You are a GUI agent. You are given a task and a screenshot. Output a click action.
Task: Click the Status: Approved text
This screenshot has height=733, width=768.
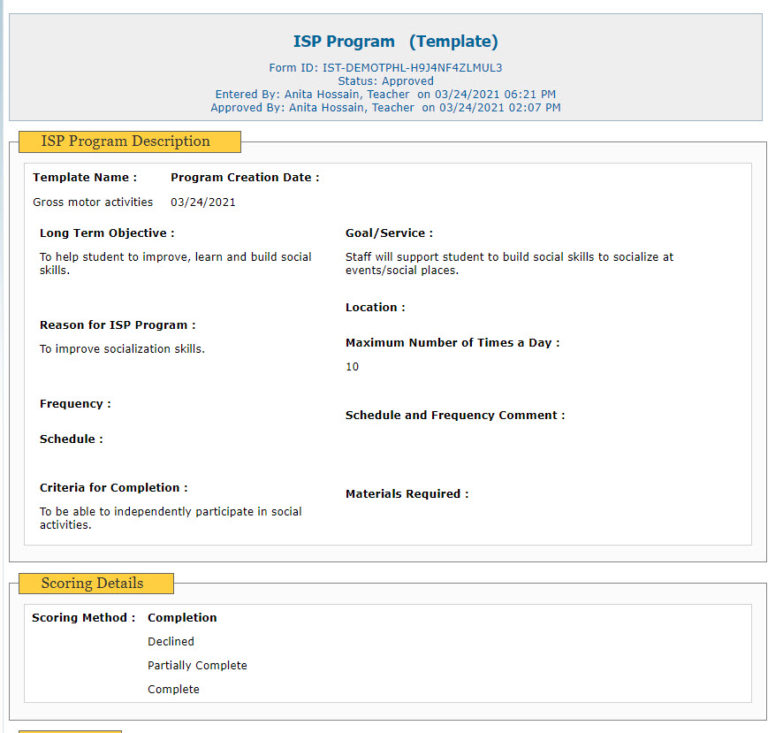tap(385, 81)
